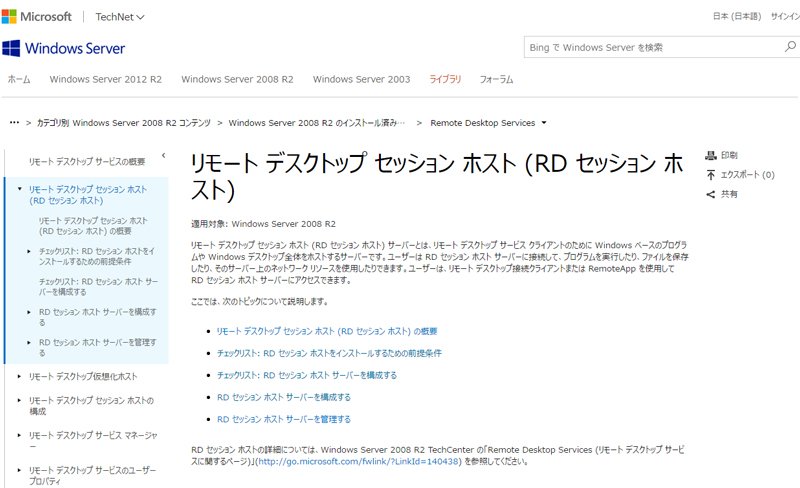
Task: Collapse the sidebar with the chevron
Action: (163, 156)
